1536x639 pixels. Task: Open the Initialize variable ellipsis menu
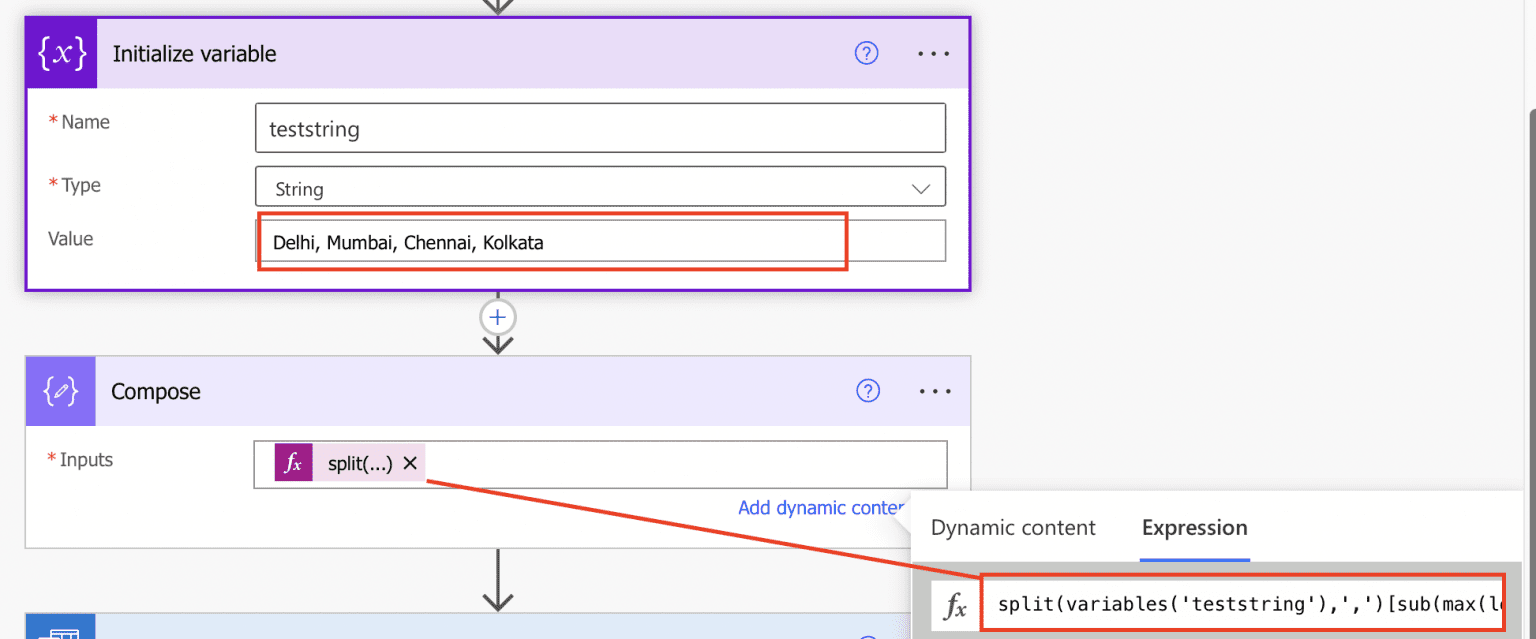[x=934, y=53]
